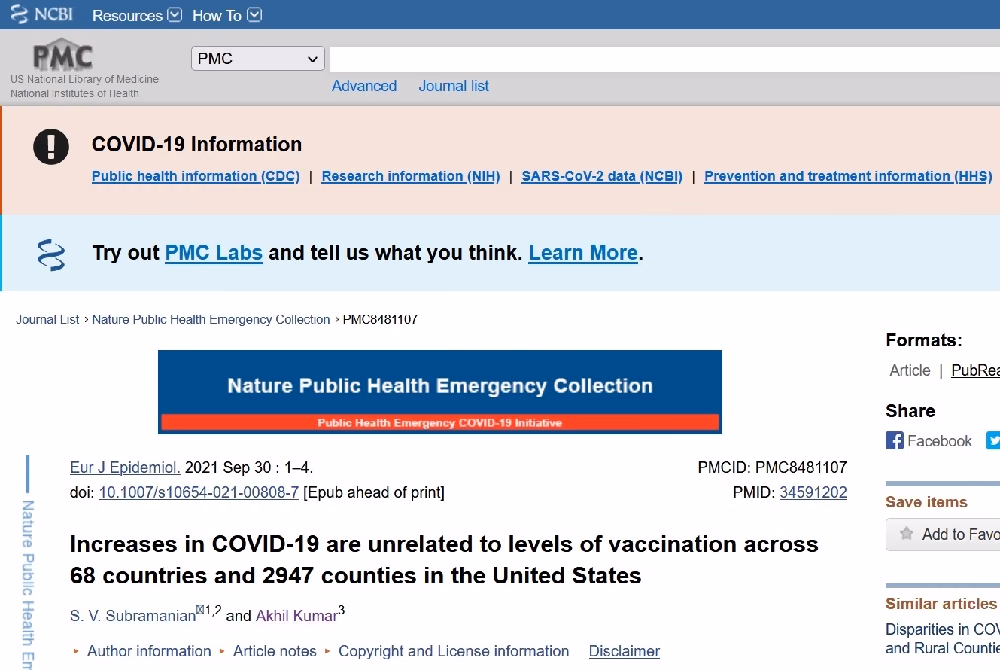
Task: Click into the PMC search text field
Action: (x=665, y=59)
